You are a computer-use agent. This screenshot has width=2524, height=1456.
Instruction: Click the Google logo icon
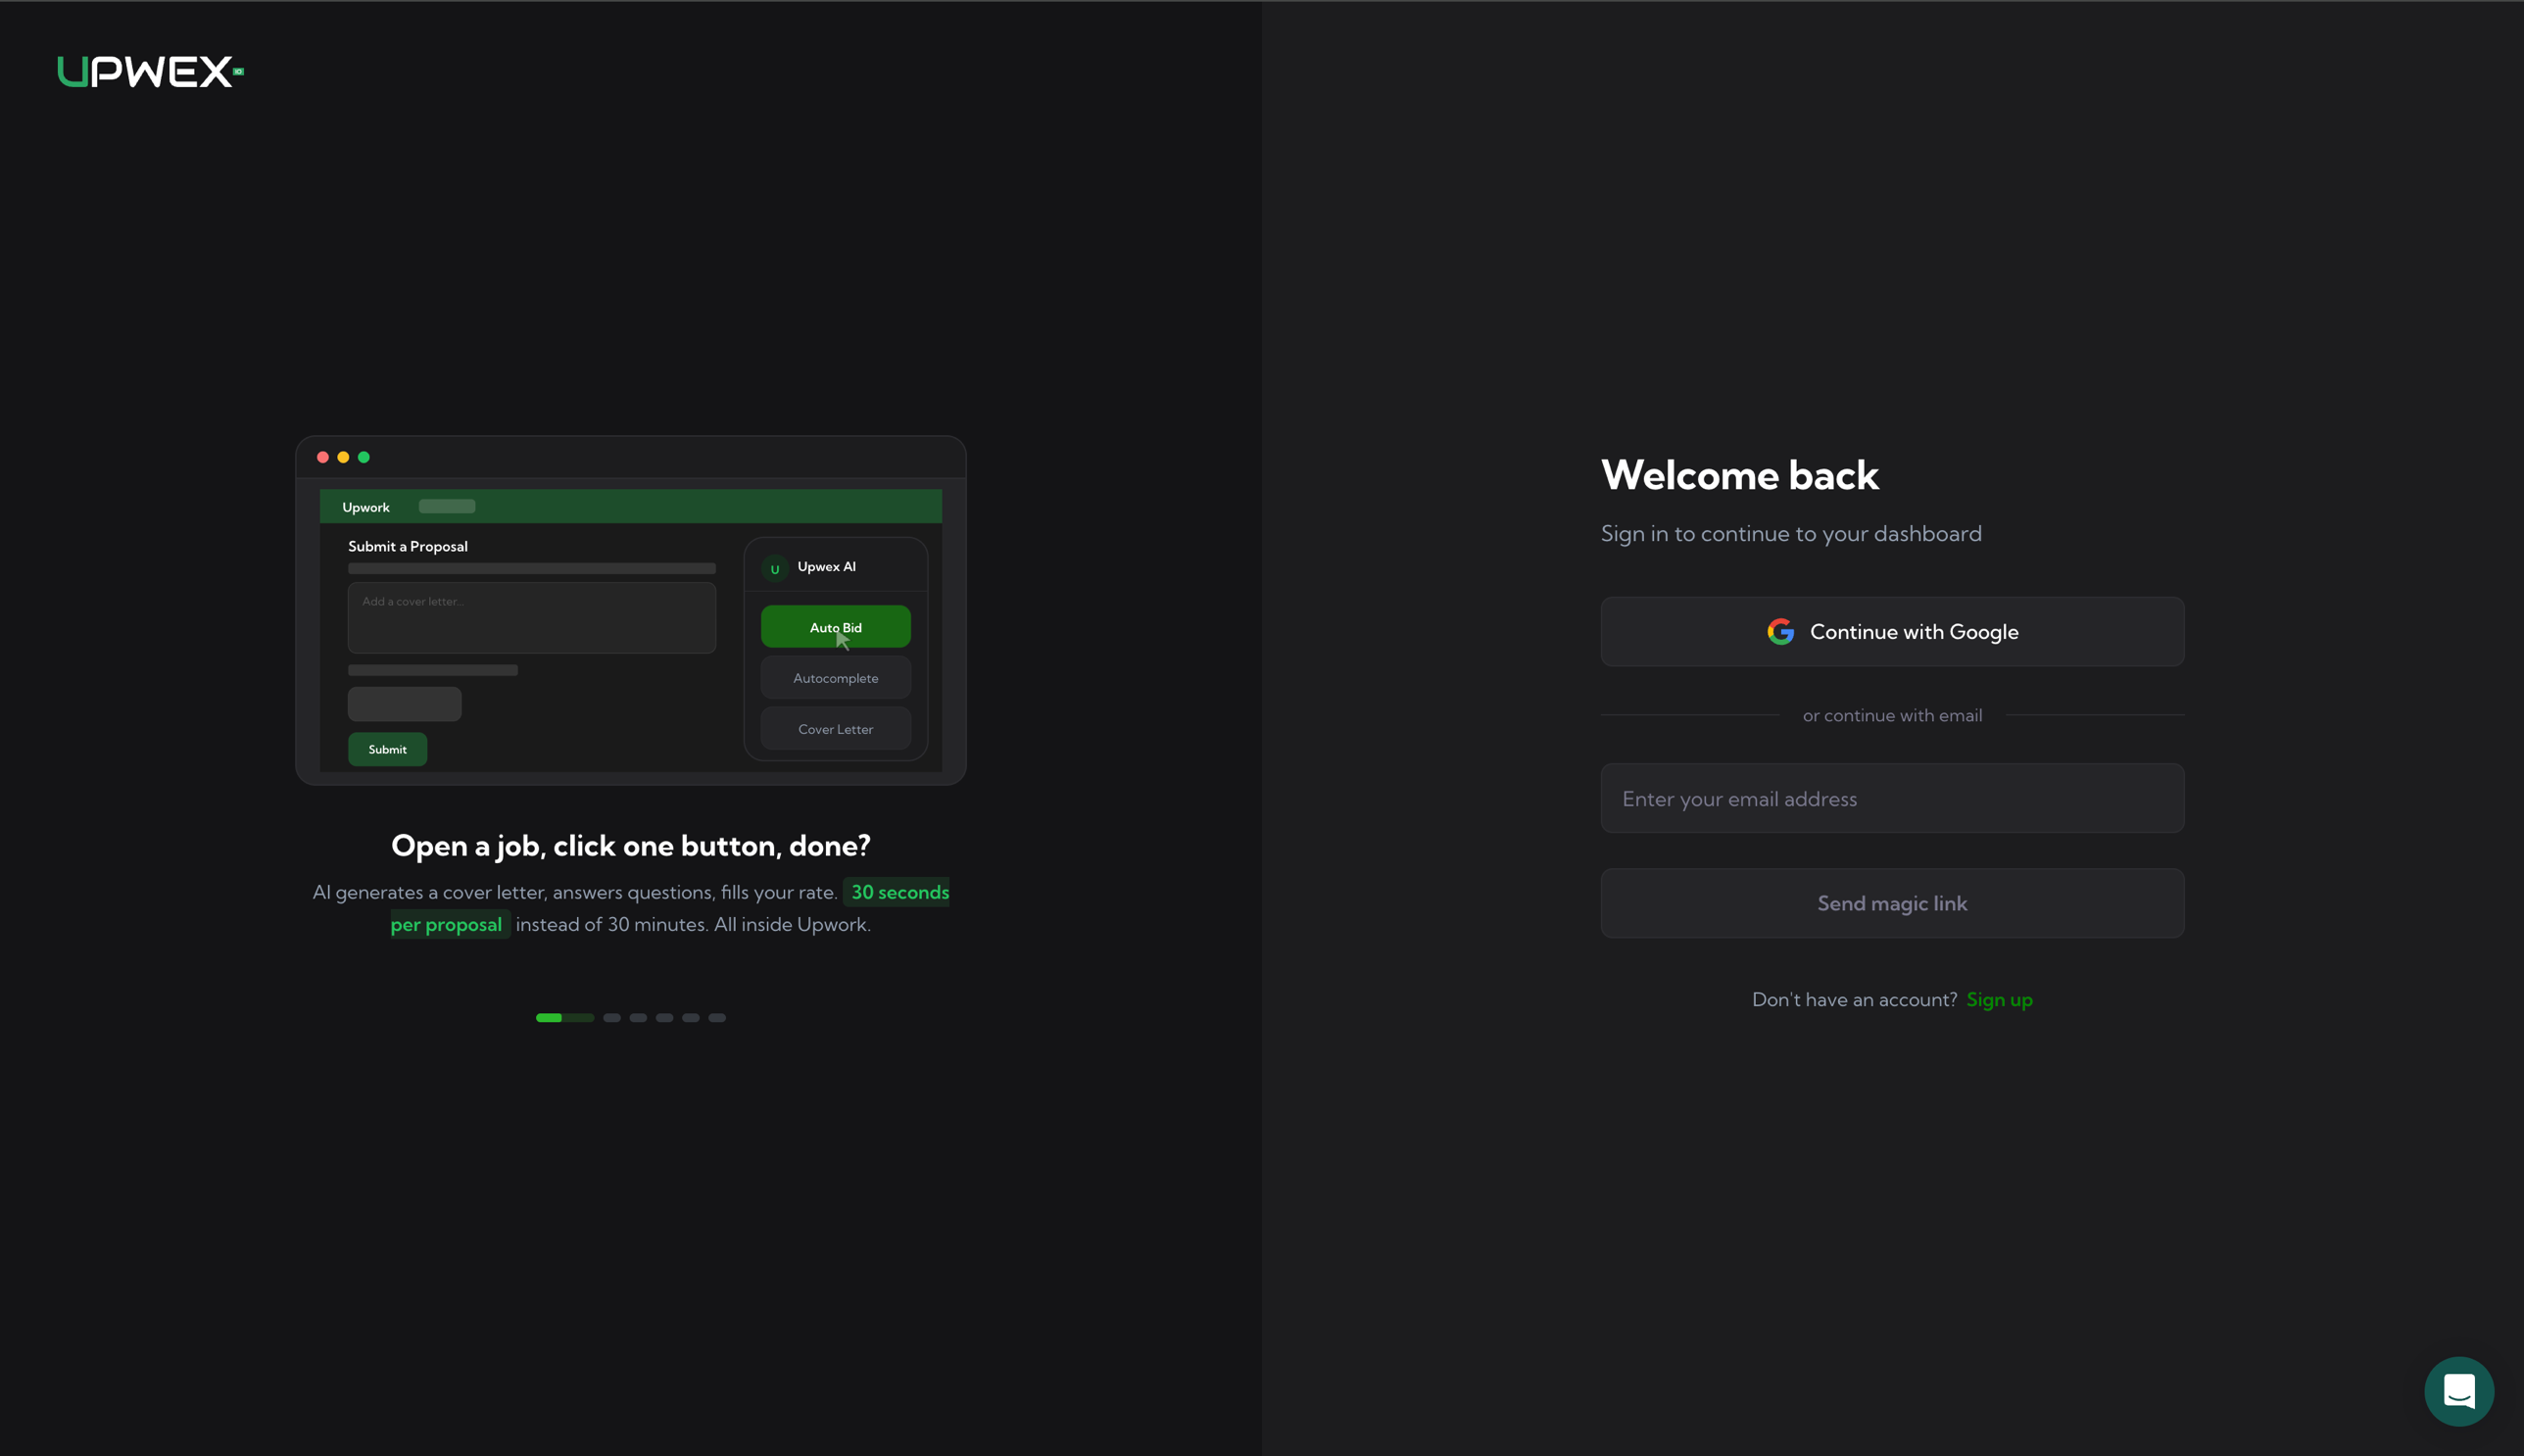(x=1780, y=632)
